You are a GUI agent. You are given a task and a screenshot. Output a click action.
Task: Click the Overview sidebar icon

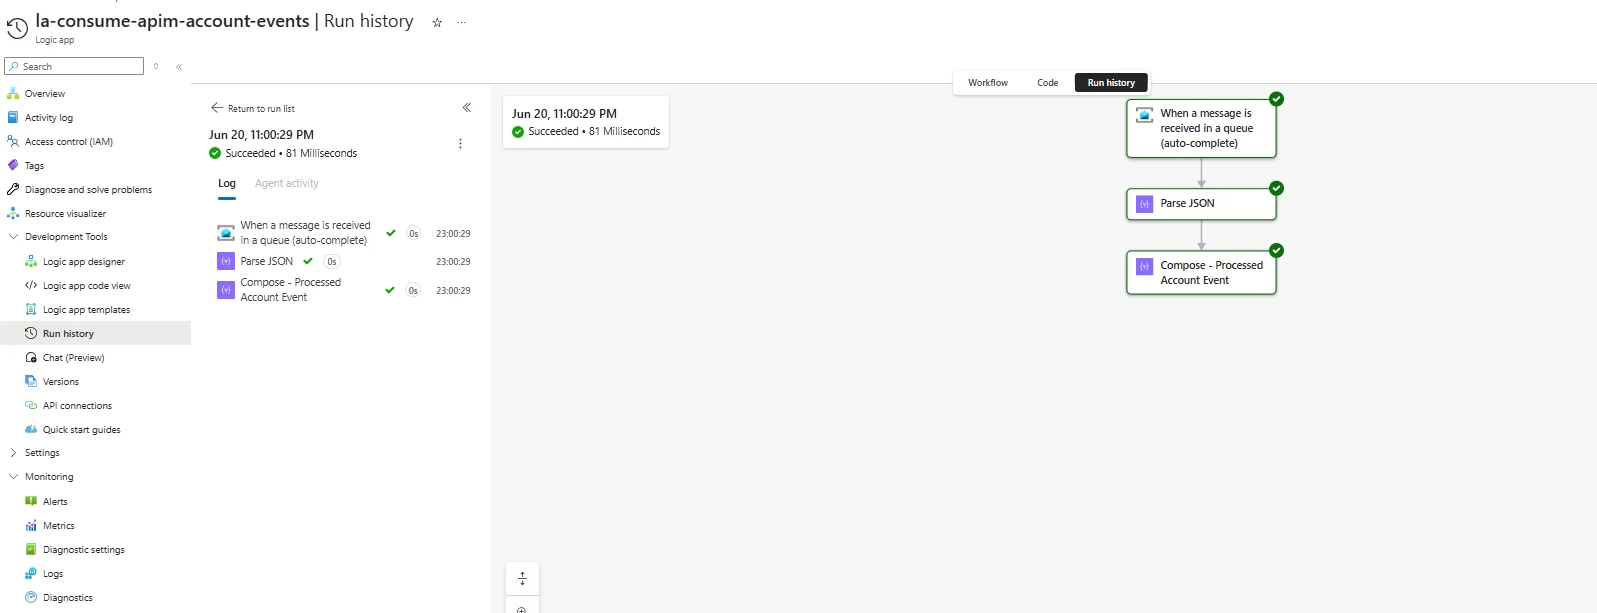coord(13,93)
